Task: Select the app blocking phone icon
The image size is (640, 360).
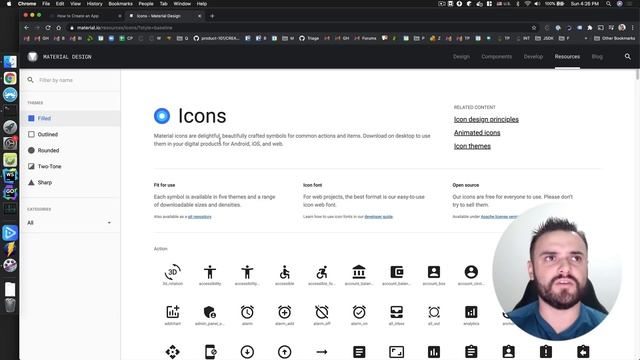Action: click(210, 352)
